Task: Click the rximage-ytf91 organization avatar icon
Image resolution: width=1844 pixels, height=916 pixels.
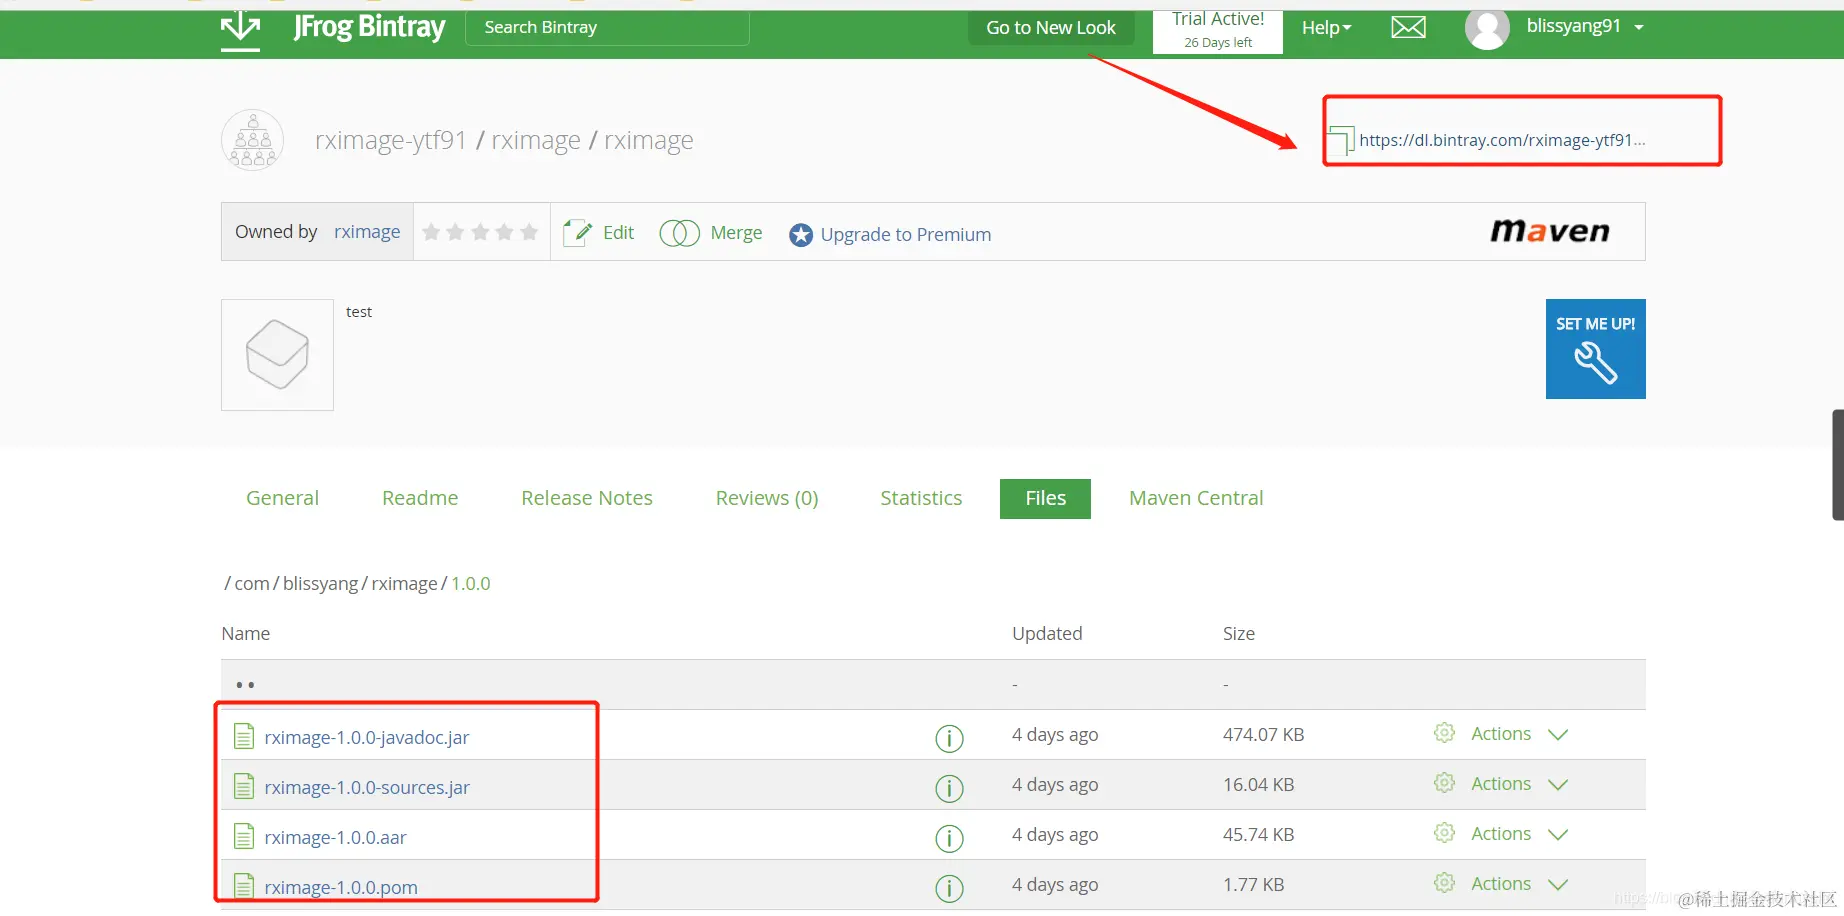Action: [x=252, y=140]
